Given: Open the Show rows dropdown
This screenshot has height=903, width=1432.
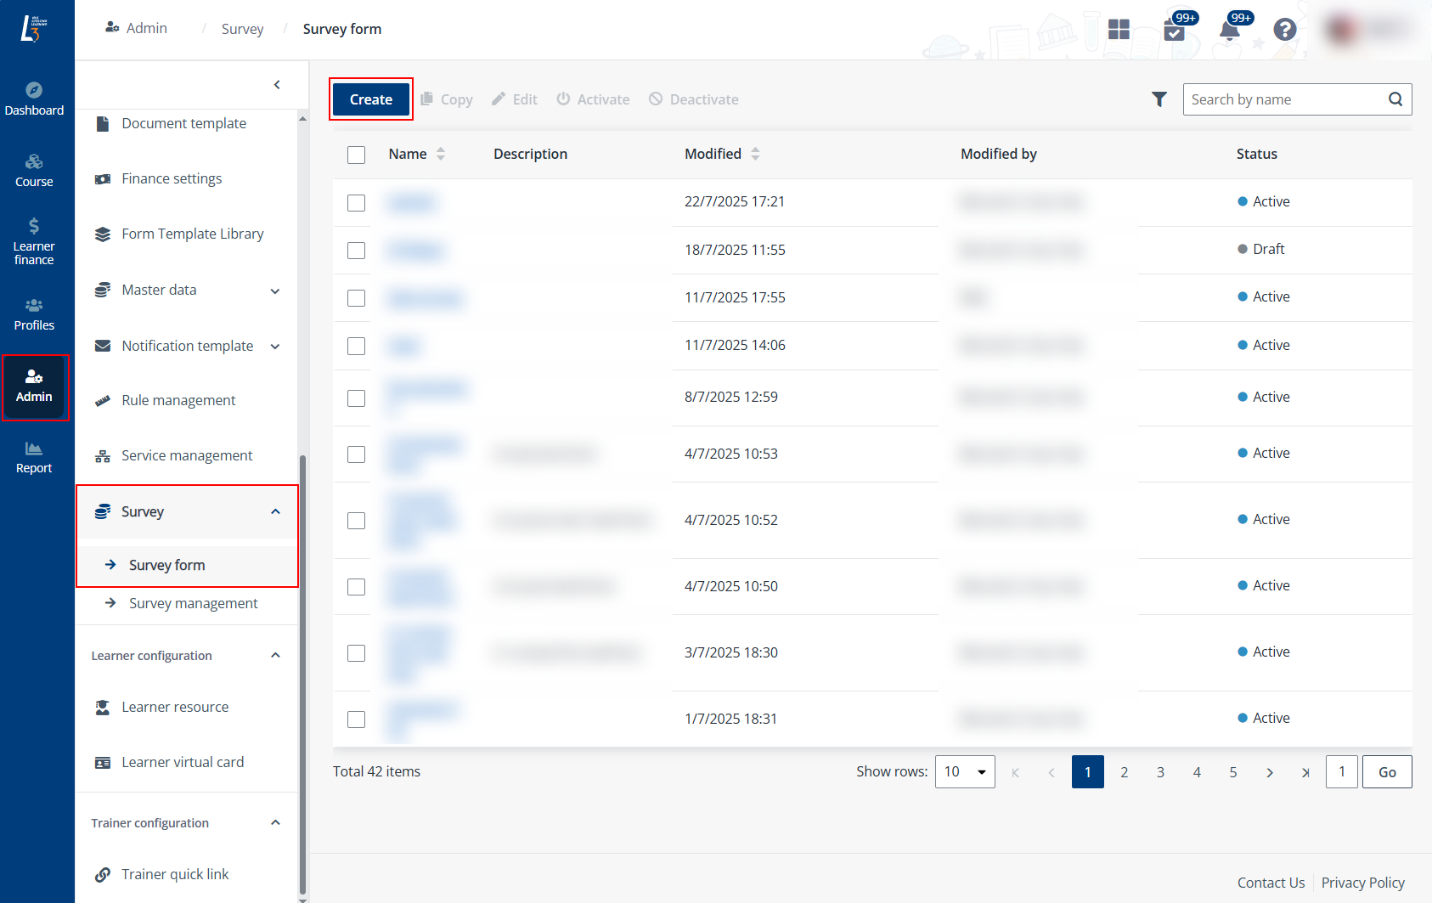Looking at the screenshot, I should point(964,771).
